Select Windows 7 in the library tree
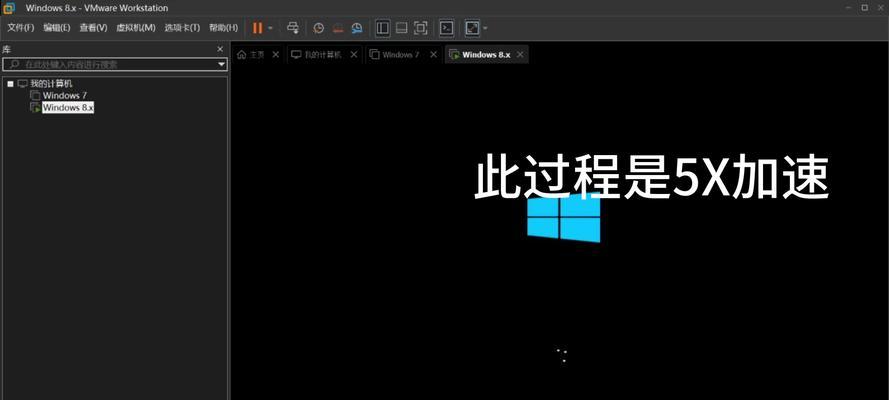Screen dimensions: 889x400 point(65,95)
